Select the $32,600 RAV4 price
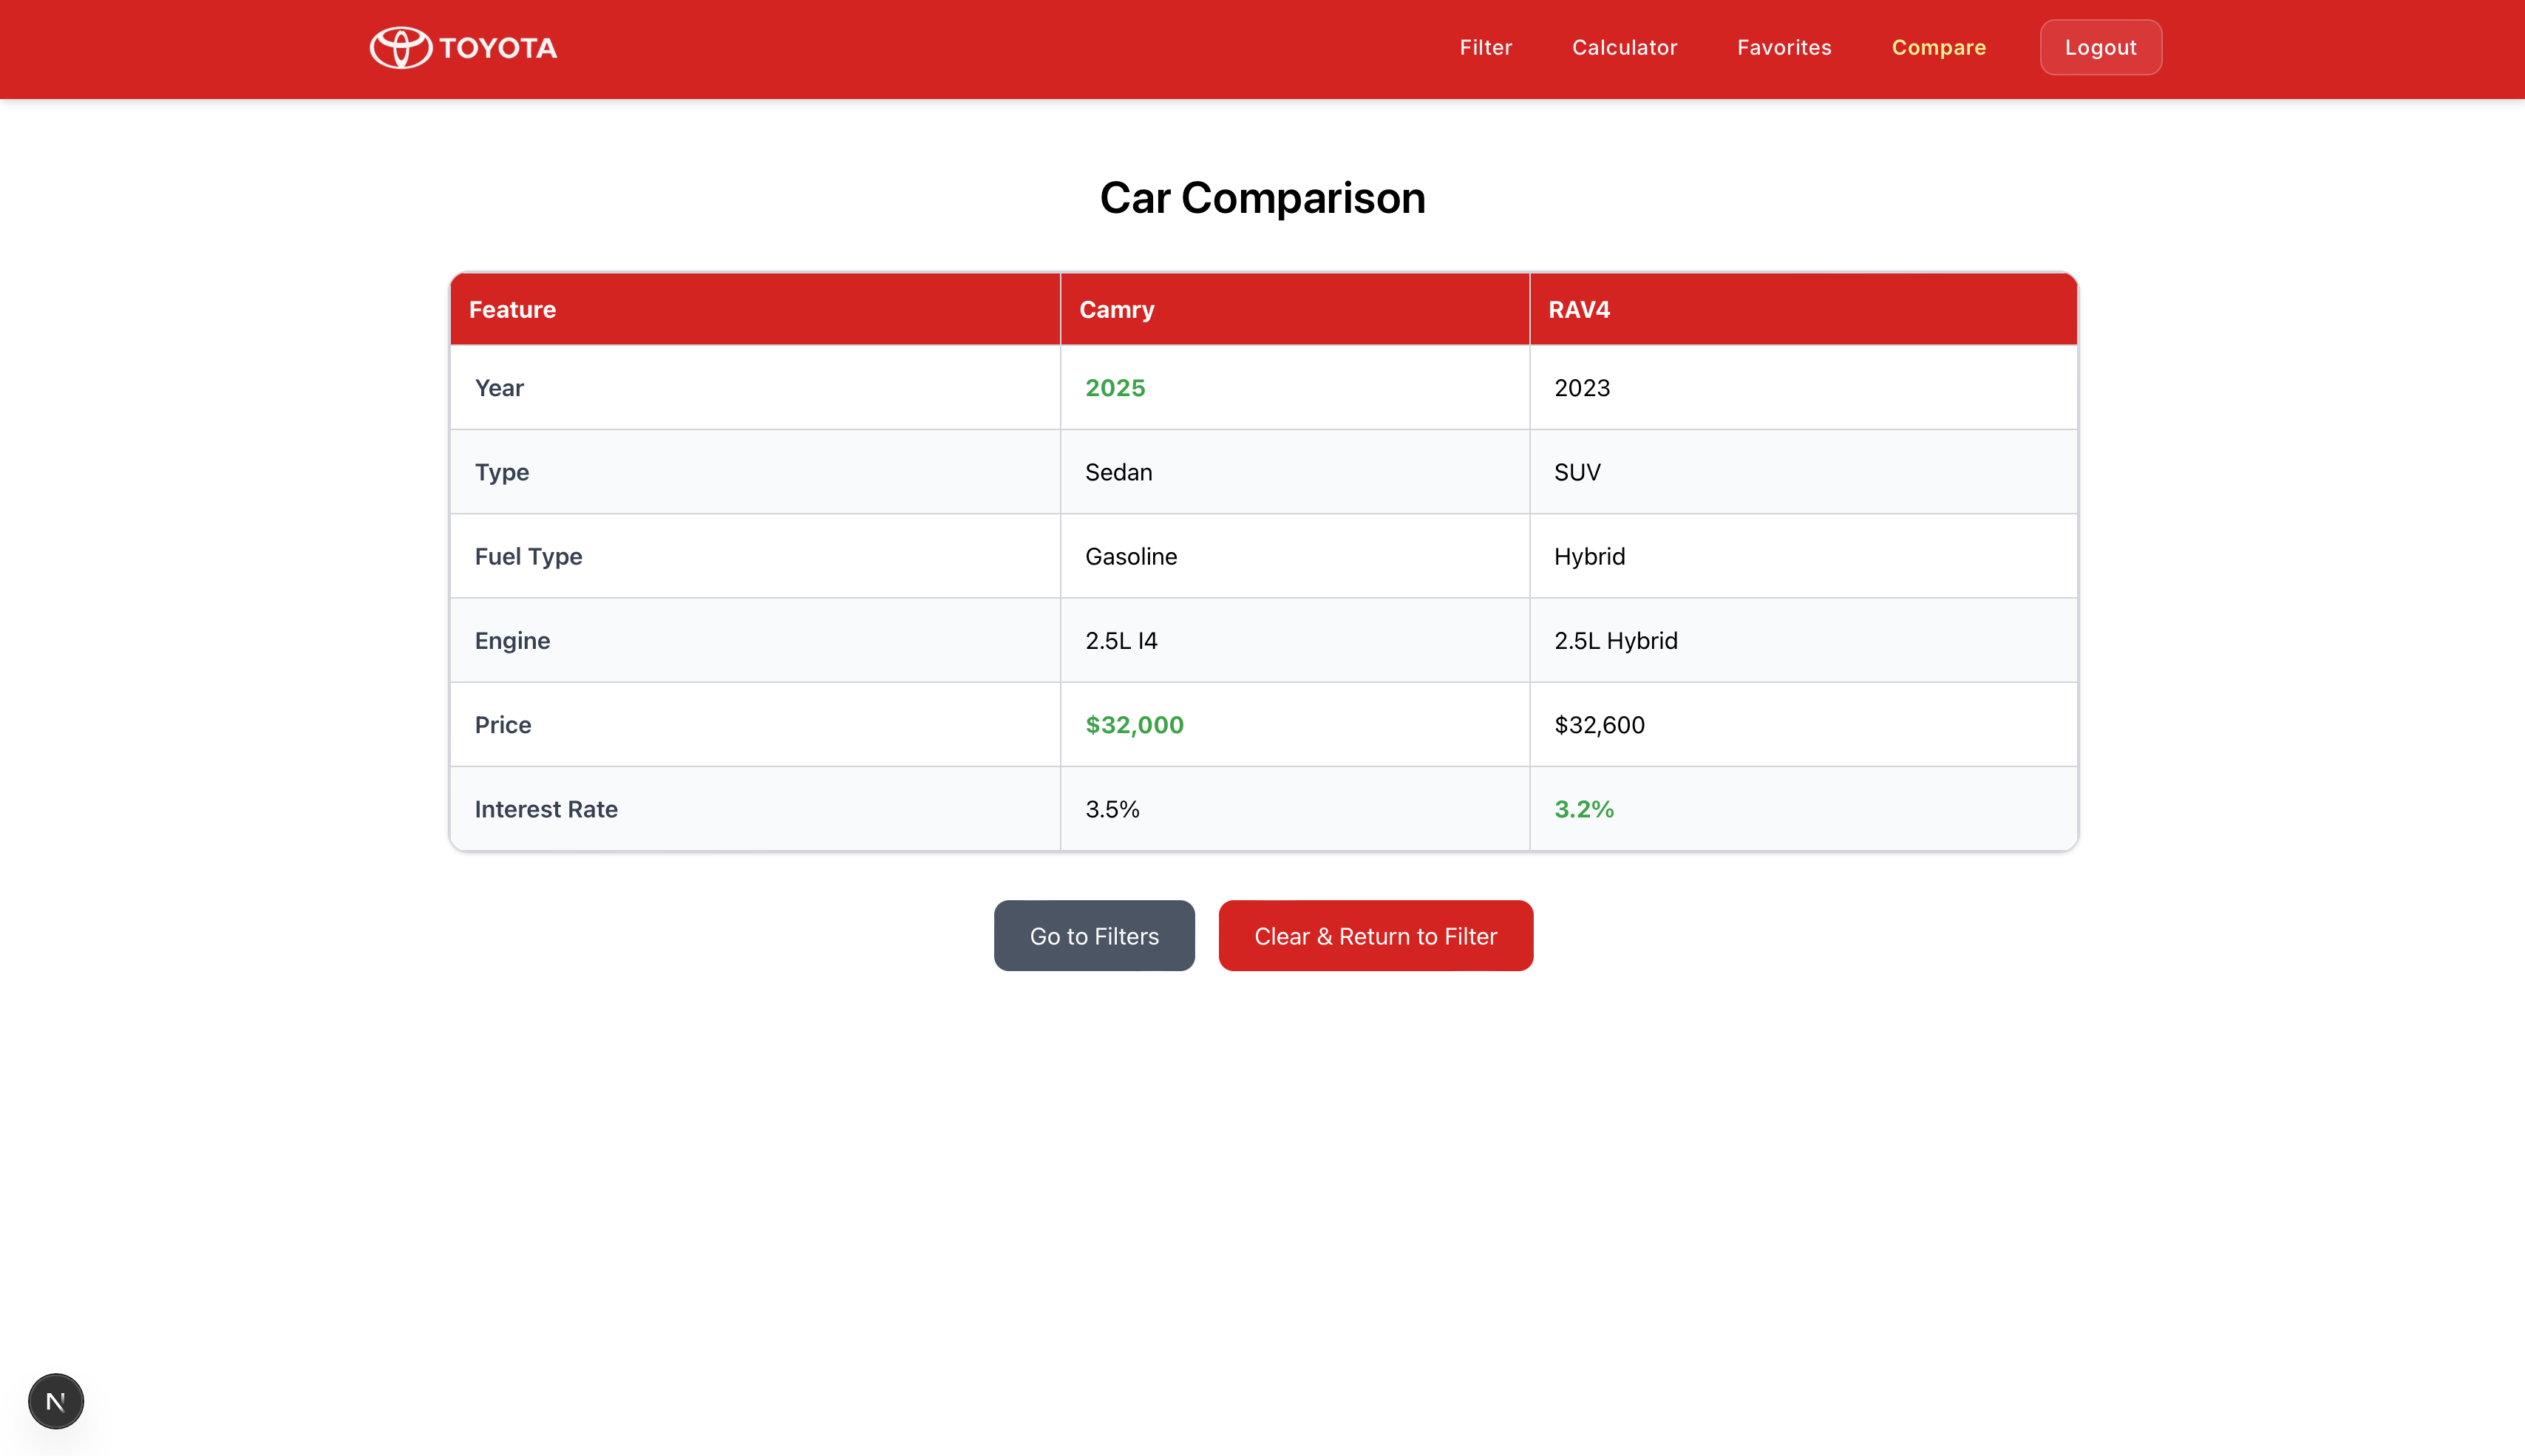The width and height of the screenshot is (2525, 1456). 1599,725
